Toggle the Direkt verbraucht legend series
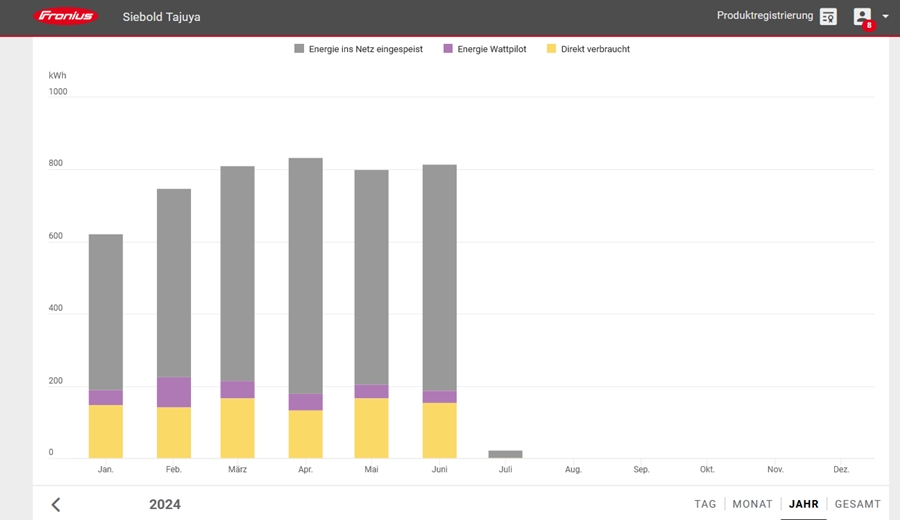 594,49
